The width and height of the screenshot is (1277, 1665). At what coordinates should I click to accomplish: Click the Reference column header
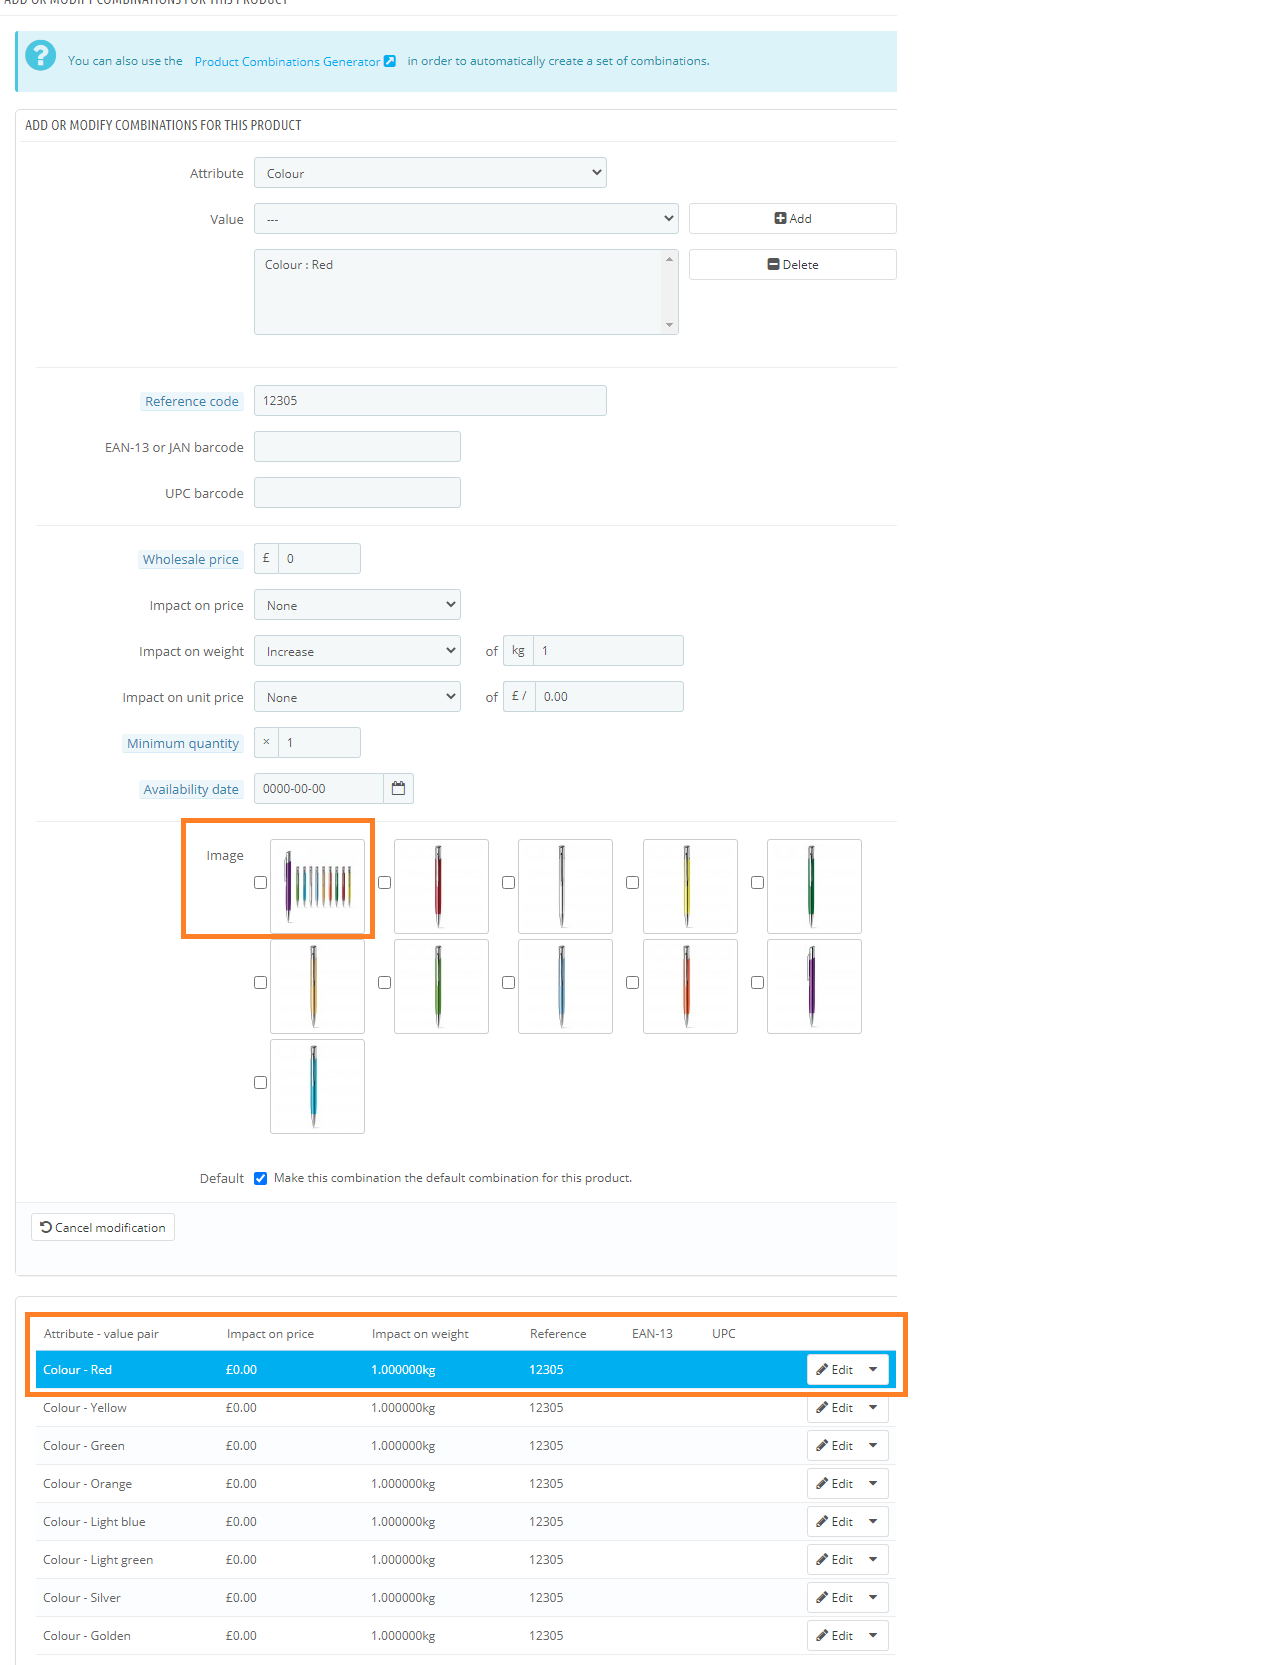pyautogui.click(x=558, y=1334)
